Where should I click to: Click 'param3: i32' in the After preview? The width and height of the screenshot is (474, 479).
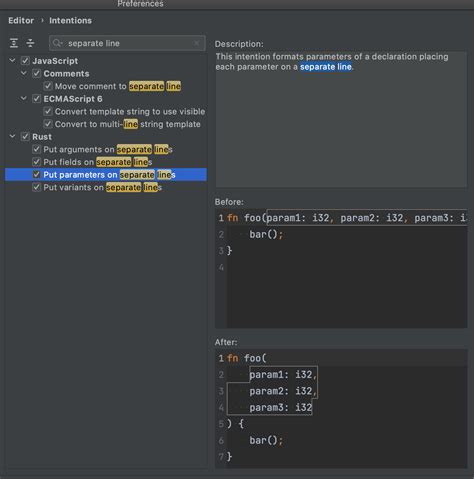tap(281, 407)
